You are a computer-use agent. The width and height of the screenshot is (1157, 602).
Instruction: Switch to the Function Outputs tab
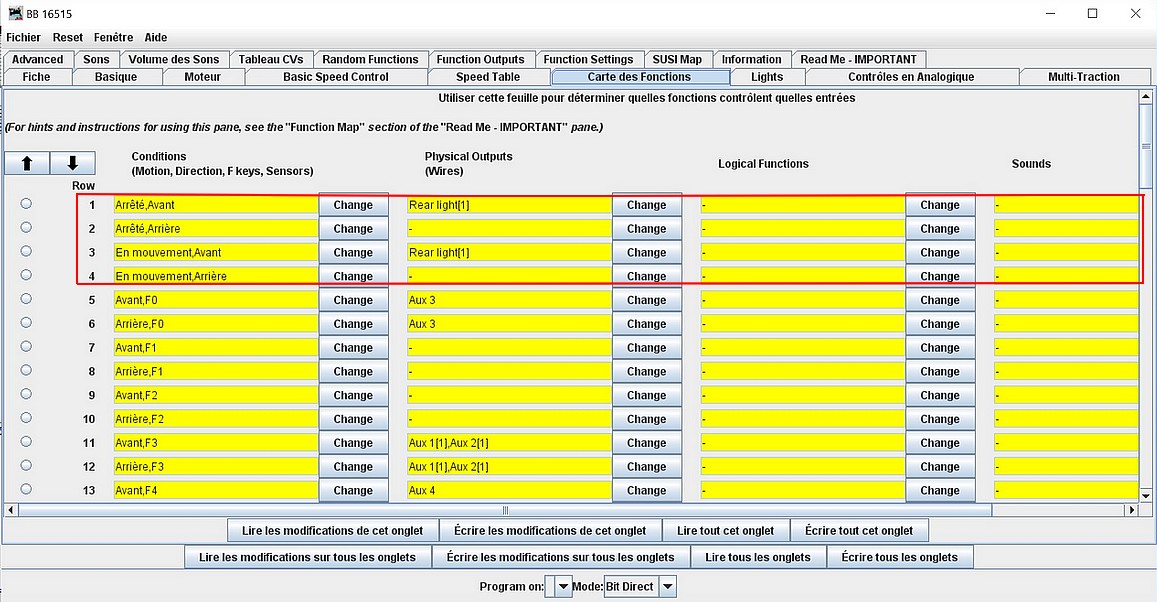click(480, 60)
